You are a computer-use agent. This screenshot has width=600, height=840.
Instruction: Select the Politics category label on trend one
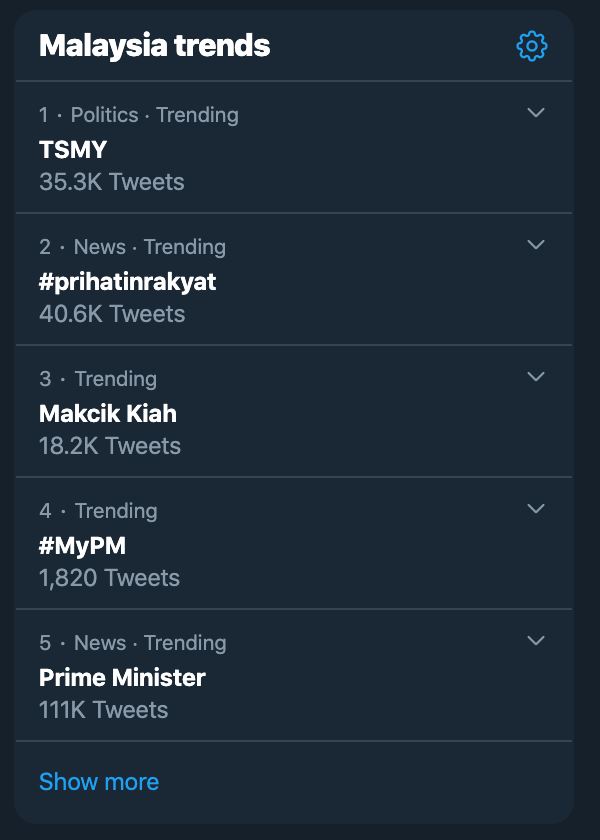pyautogui.click(x=103, y=115)
